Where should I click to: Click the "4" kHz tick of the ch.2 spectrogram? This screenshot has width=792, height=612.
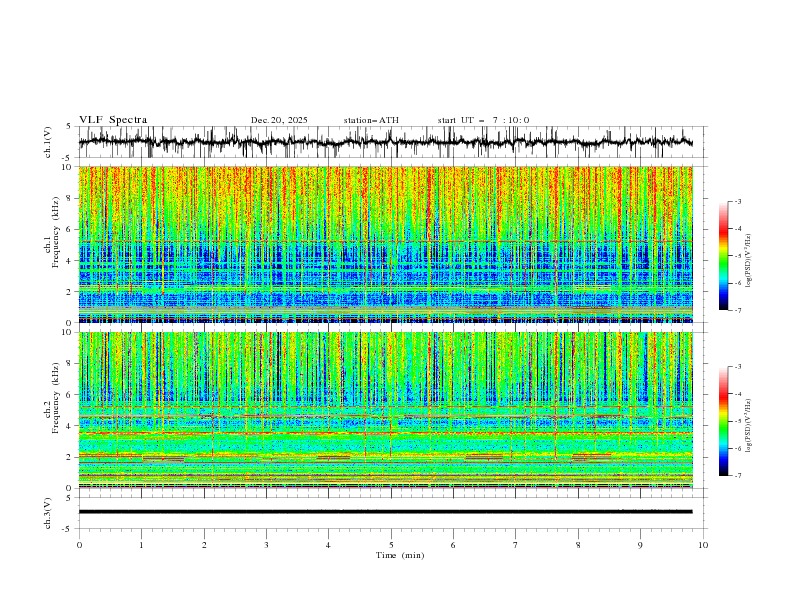71,426
